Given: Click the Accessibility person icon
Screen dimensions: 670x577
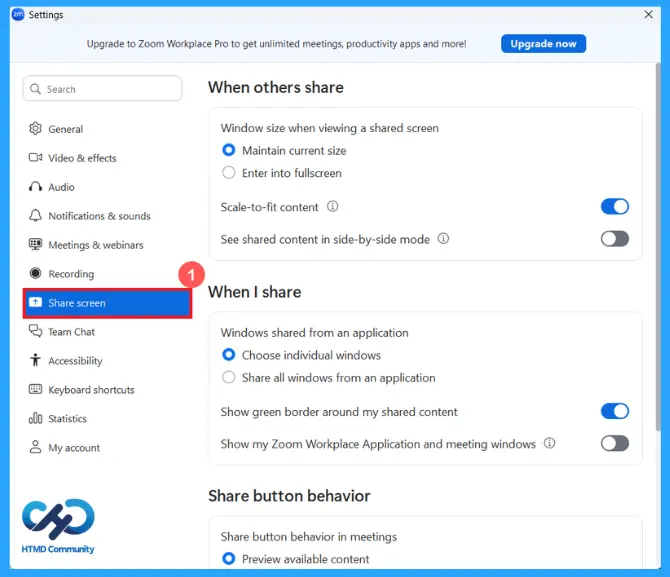Looking at the screenshot, I should pos(35,360).
